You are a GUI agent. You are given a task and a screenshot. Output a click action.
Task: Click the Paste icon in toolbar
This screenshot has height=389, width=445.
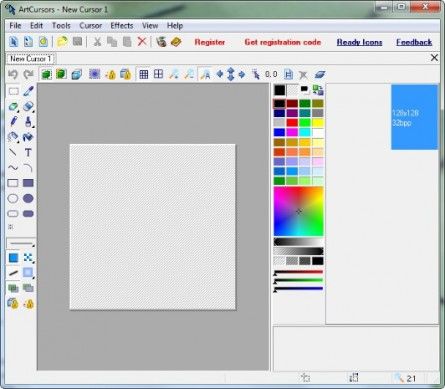(127, 42)
